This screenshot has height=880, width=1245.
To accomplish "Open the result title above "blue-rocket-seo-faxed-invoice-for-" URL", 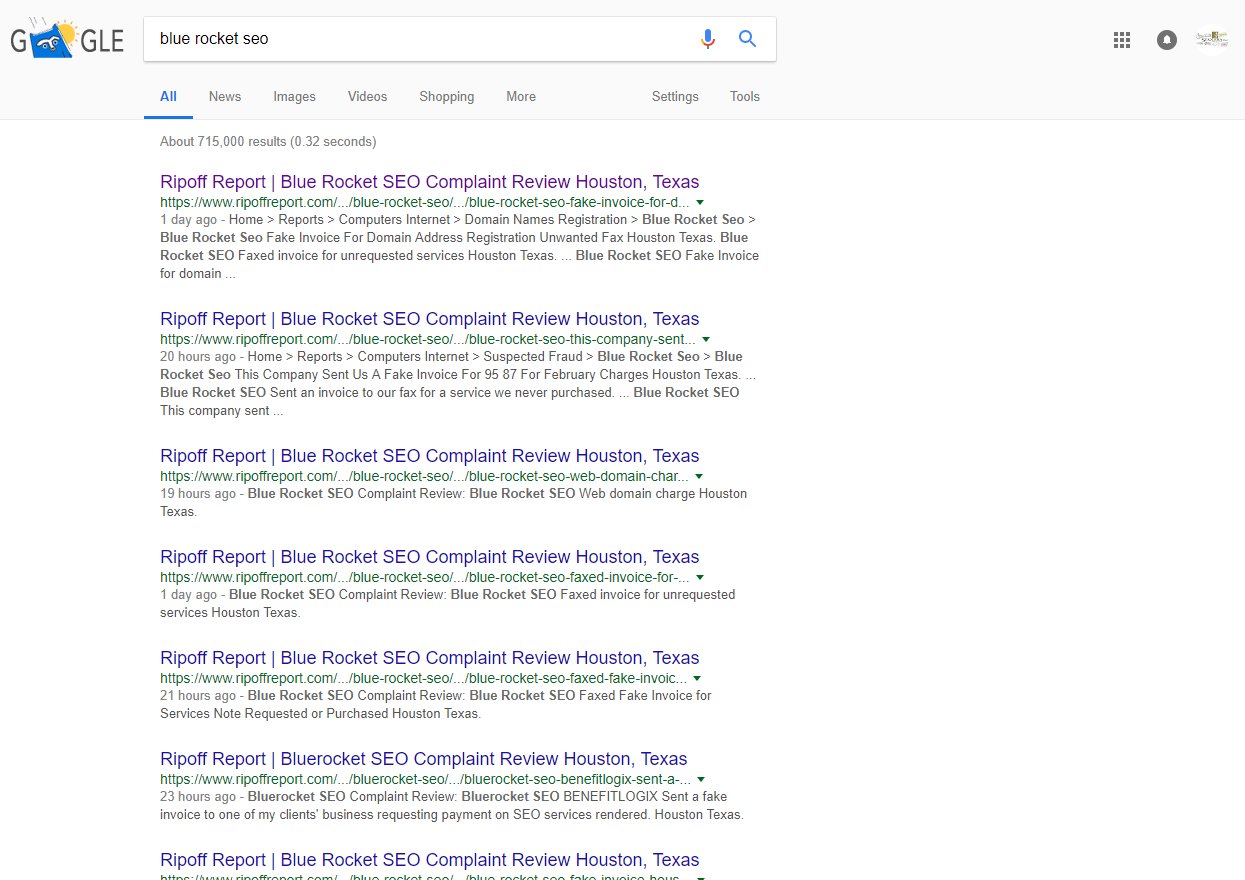I will pyautogui.click(x=430, y=557).
